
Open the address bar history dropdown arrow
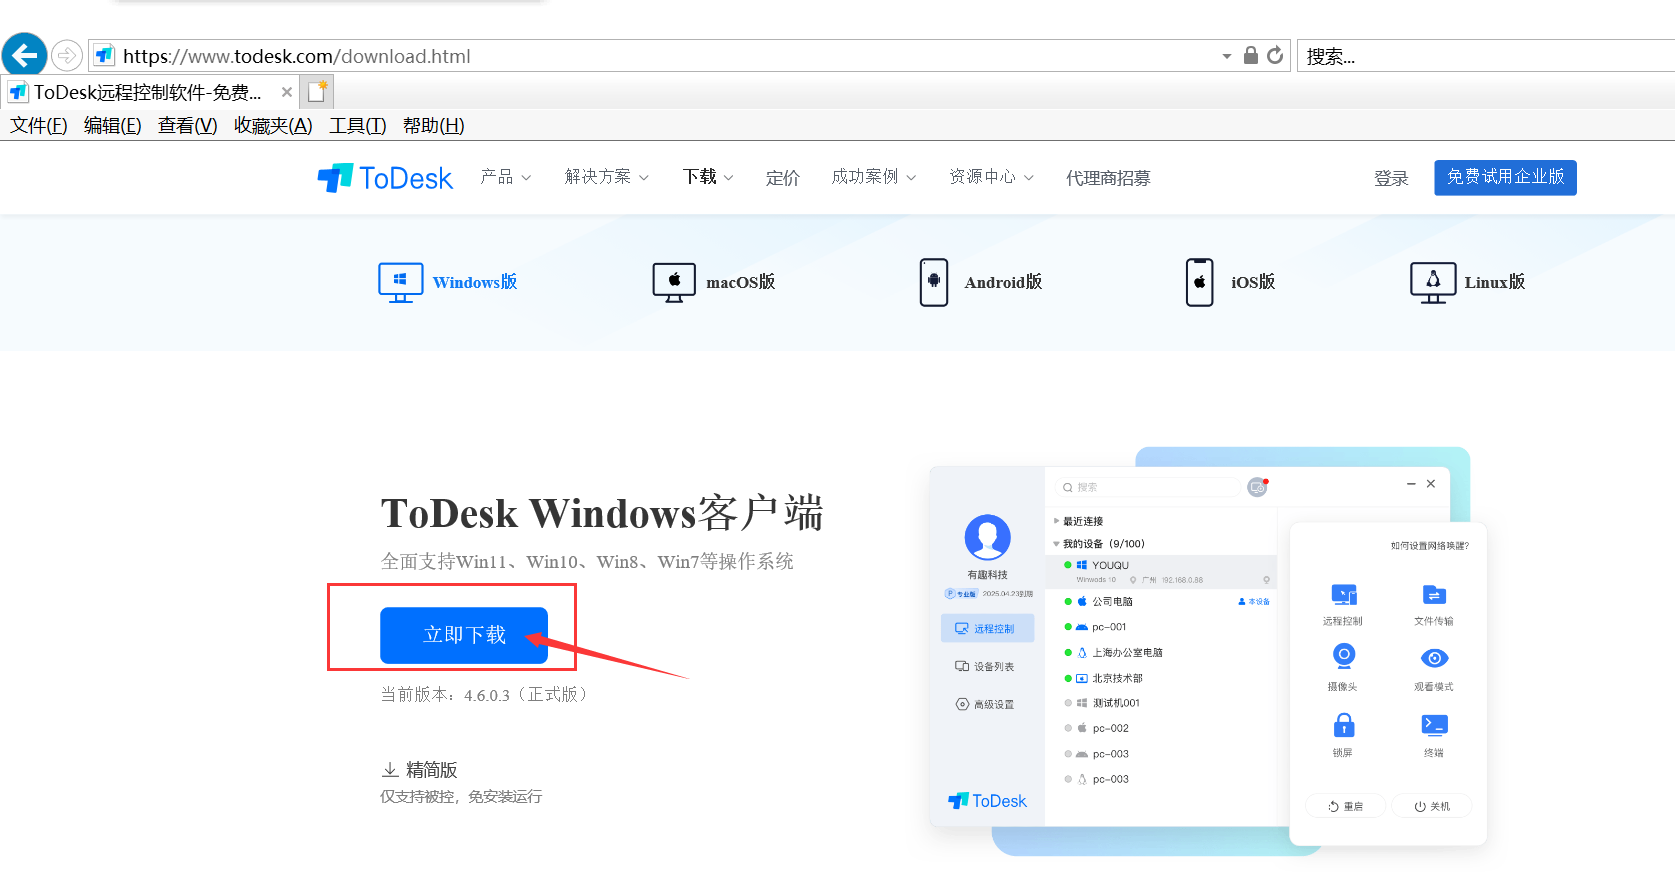point(1227,57)
